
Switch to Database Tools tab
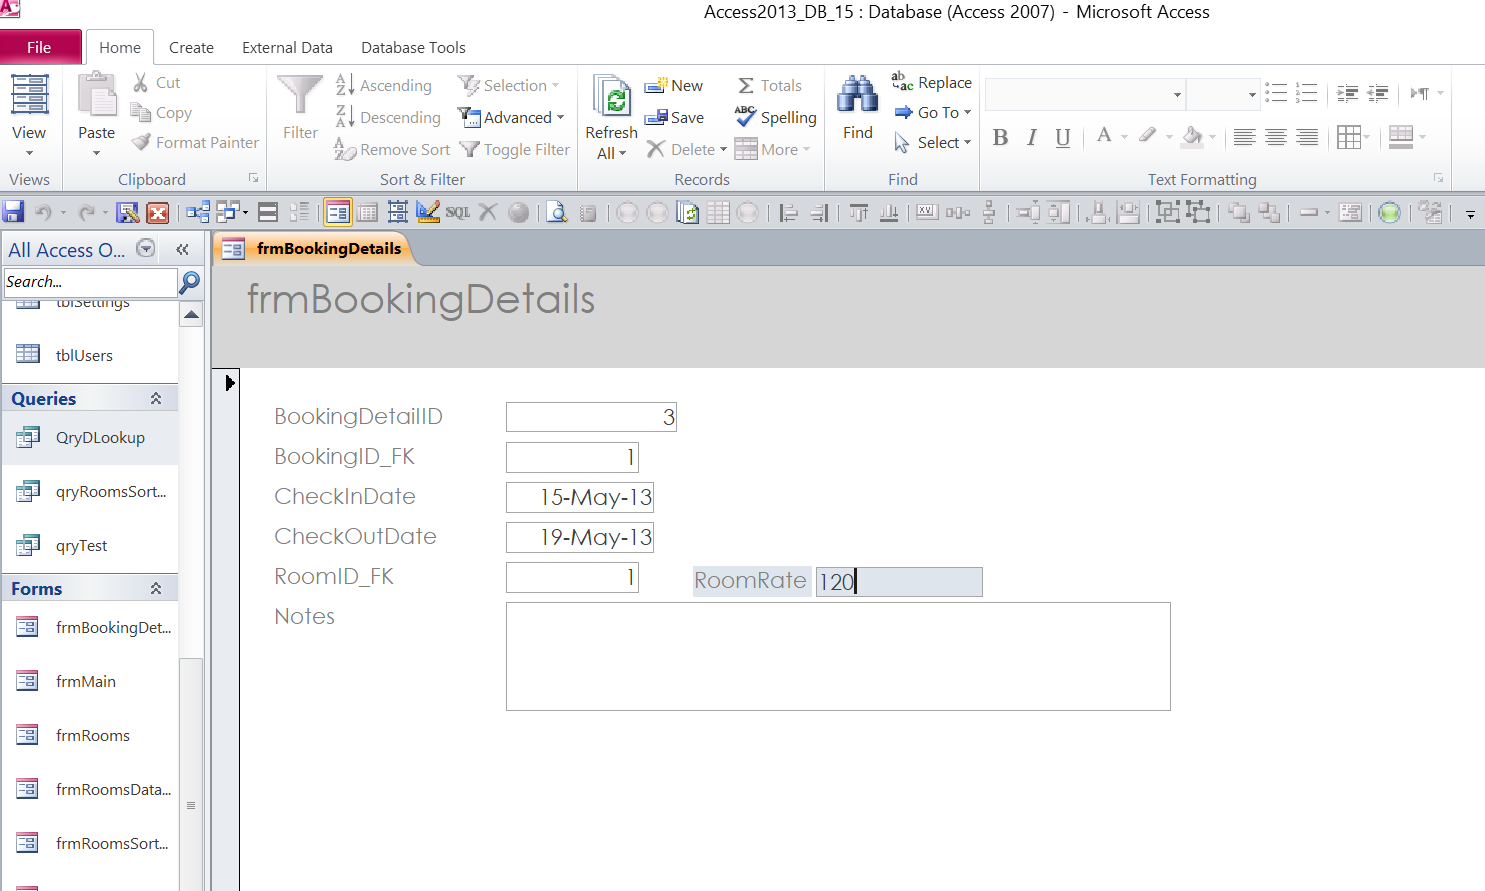coord(413,47)
